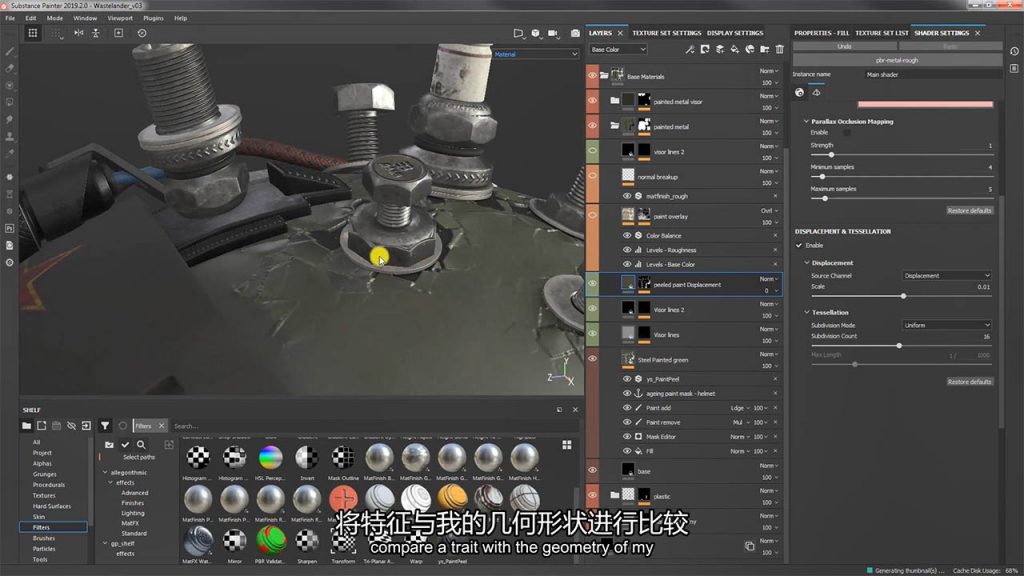Toggle the viewport grid display icon
Image resolution: width=1024 pixels, height=576 pixels.
pyautogui.click(x=33, y=33)
